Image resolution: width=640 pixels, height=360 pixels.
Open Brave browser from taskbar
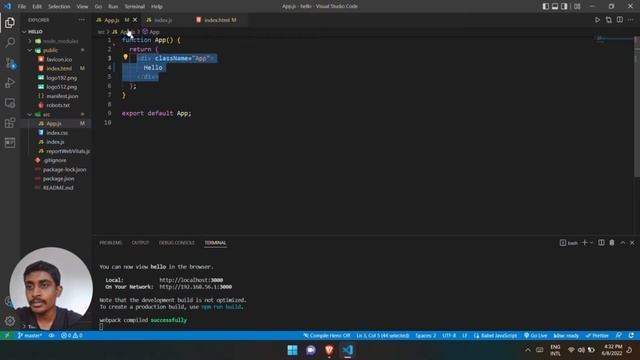[x=329, y=350]
